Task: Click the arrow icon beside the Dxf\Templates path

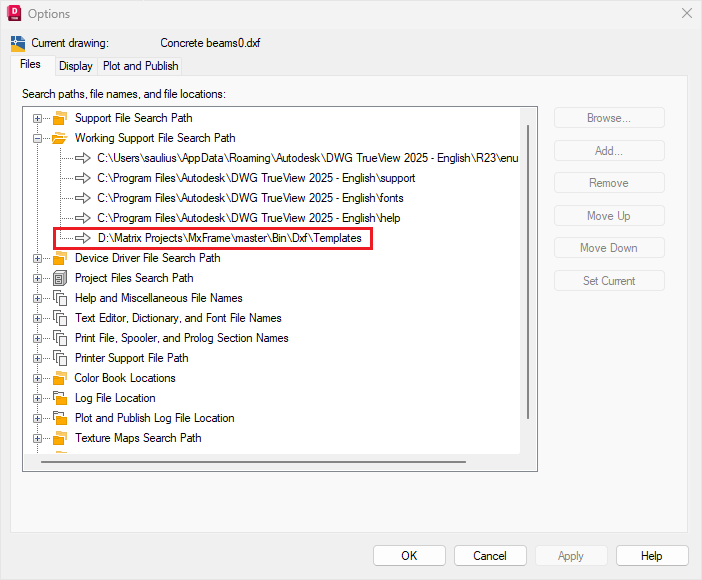Action: click(83, 238)
